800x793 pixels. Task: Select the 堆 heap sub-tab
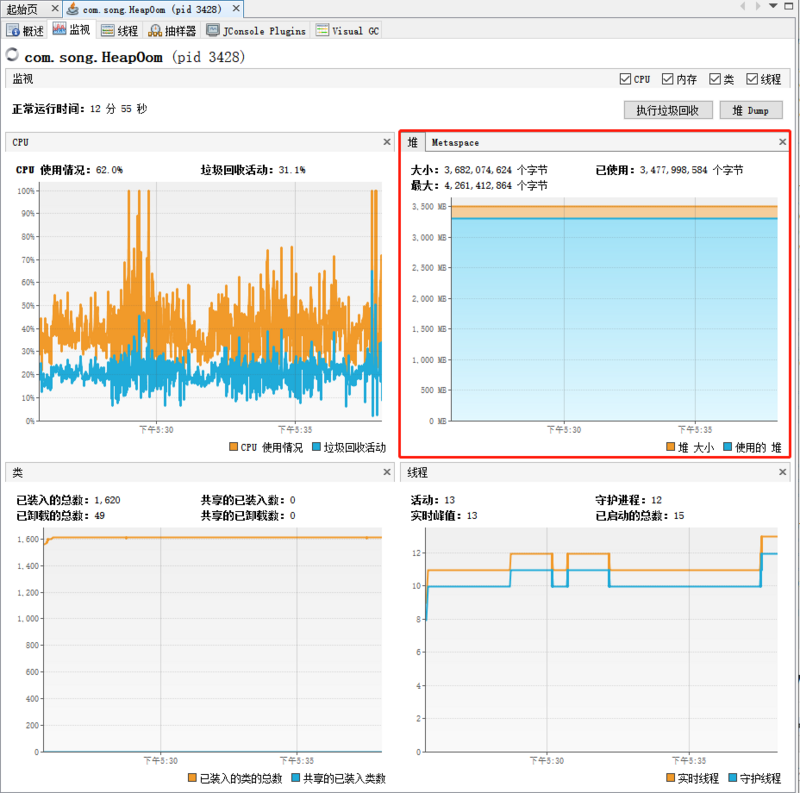tap(413, 142)
